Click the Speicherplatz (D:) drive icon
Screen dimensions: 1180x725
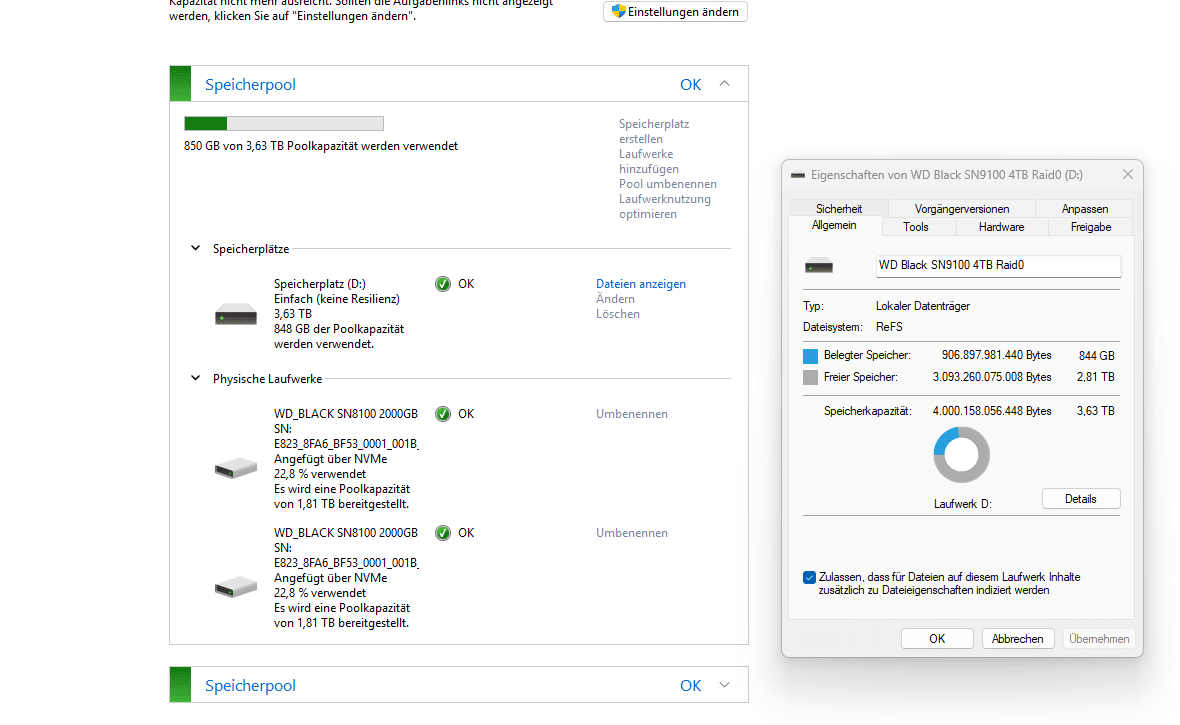click(236, 315)
